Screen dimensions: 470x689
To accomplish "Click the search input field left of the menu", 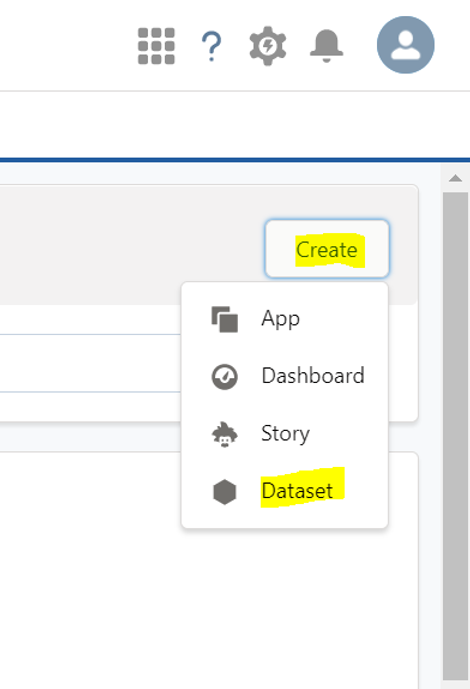I will click(90, 363).
